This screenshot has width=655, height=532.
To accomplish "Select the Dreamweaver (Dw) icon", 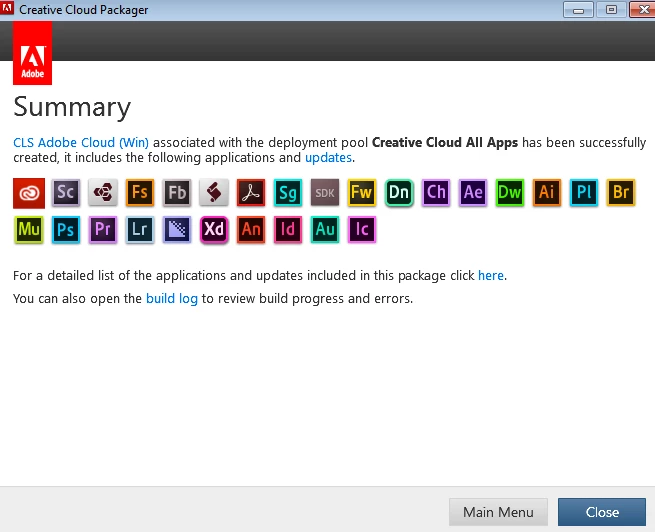I will (x=510, y=193).
